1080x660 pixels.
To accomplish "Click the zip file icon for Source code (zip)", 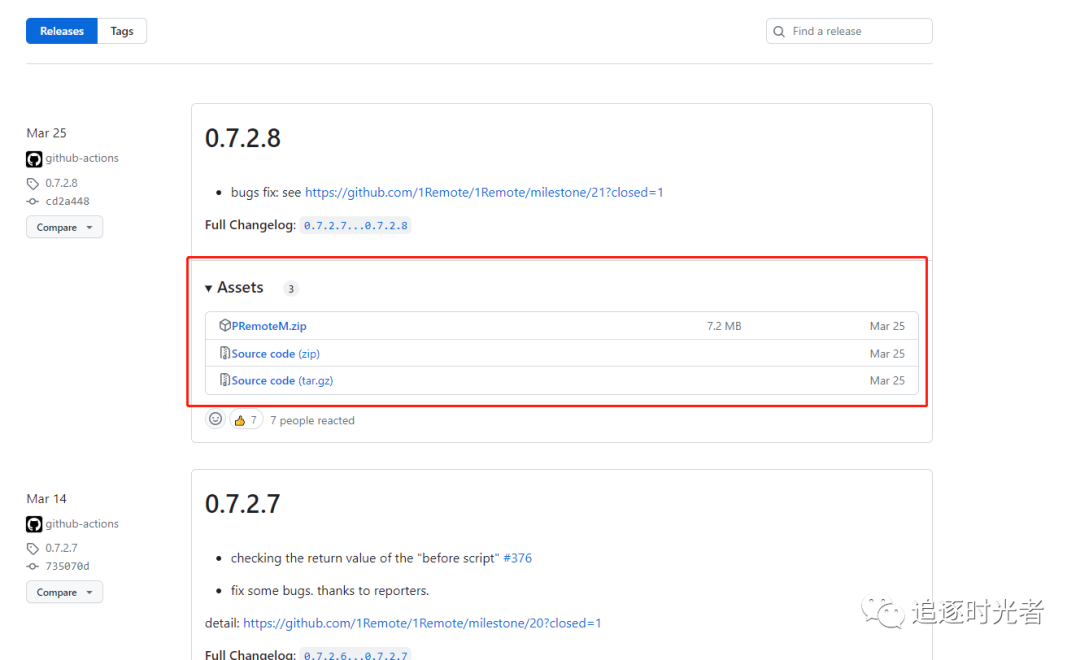I will (x=225, y=353).
